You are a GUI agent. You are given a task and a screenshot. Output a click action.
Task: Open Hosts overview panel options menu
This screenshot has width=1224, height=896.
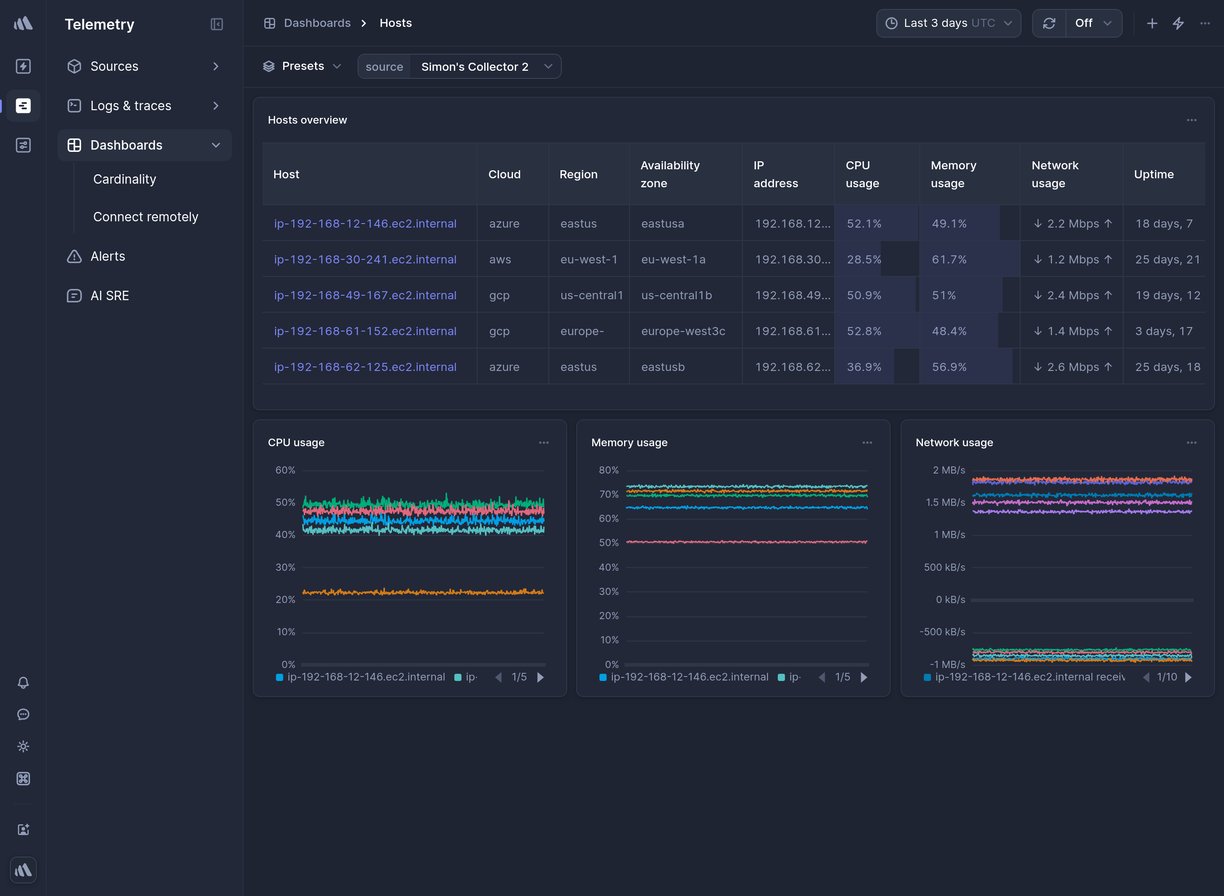(1191, 120)
